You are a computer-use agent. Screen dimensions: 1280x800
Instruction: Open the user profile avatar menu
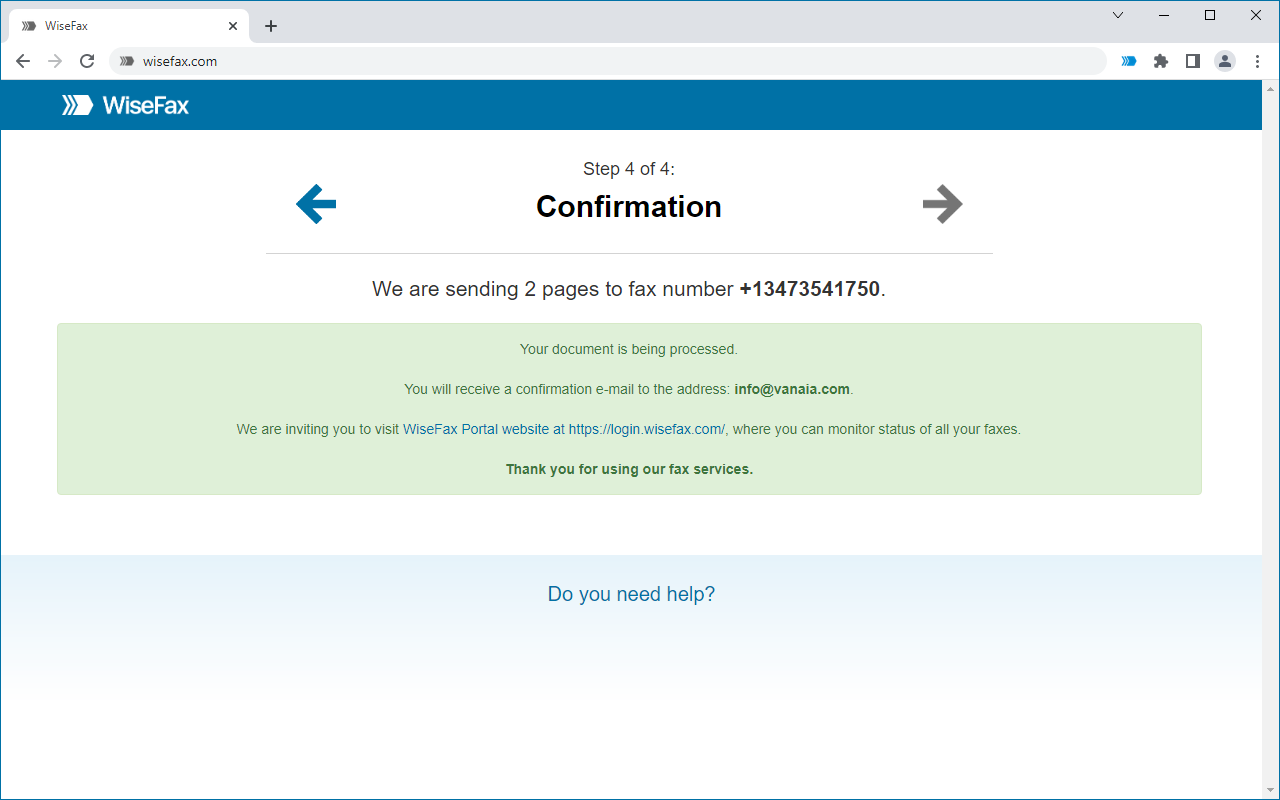1225,61
